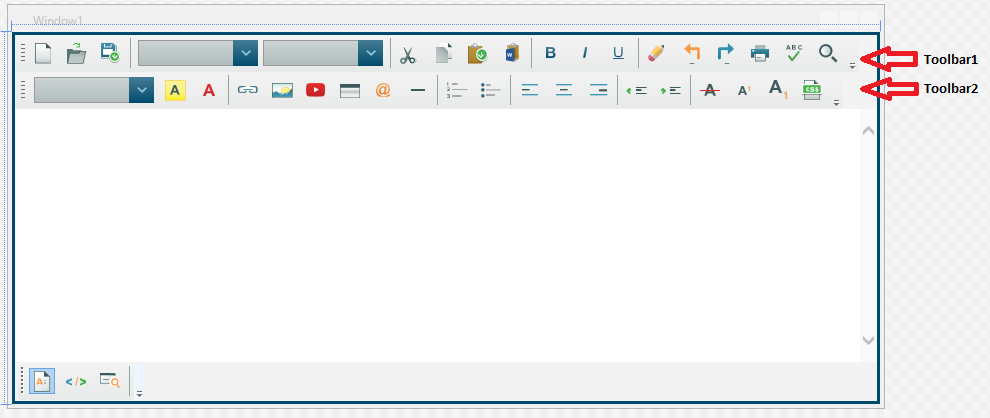Expand bottom toolbar overflow arrow

tap(140, 393)
